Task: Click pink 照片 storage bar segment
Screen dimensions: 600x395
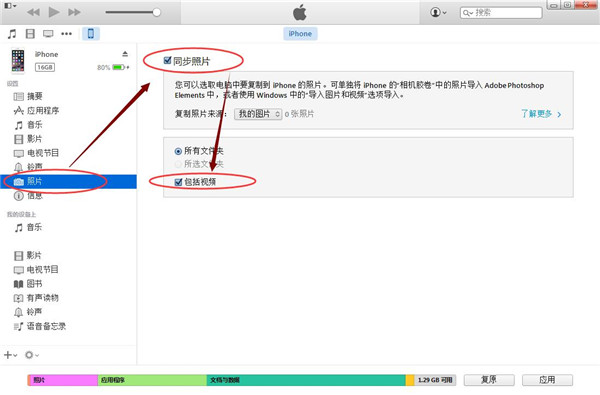Action: coord(64,380)
